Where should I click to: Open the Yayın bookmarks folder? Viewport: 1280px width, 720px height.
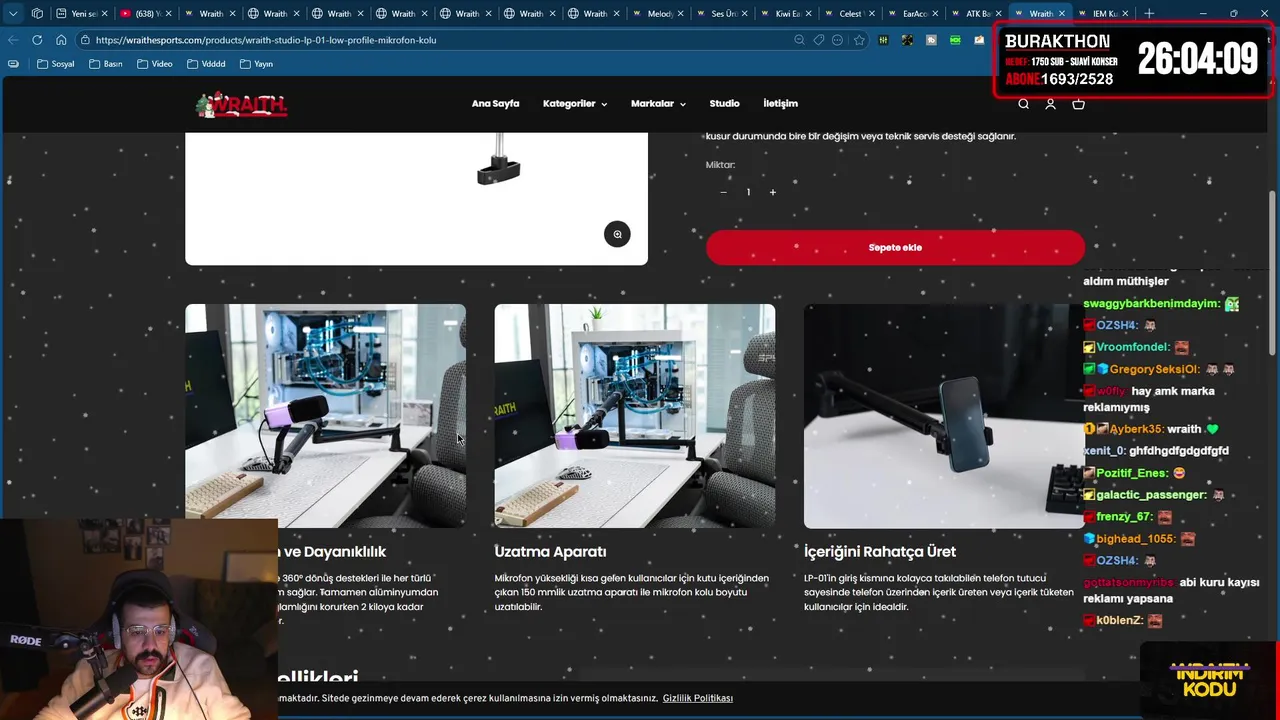pyautogui.click(x=256, y=64)
